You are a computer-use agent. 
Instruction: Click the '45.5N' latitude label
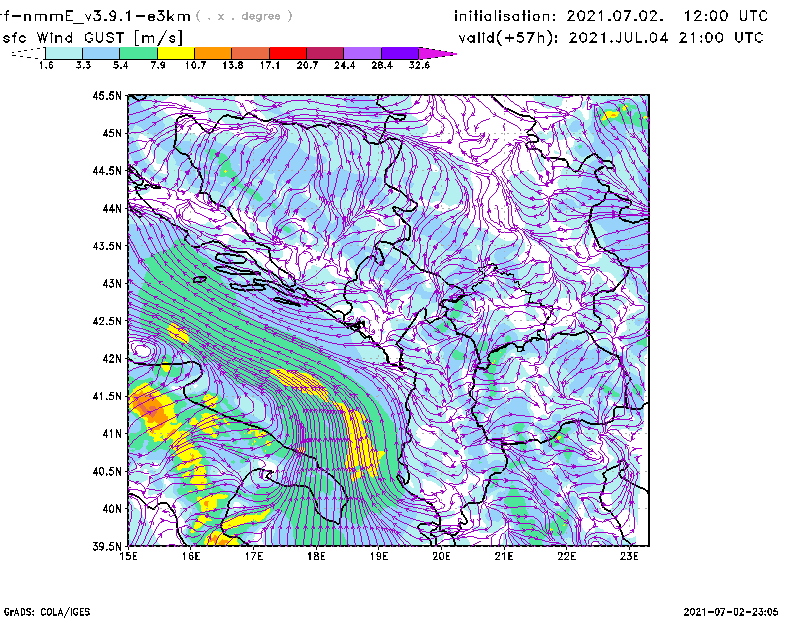click(x=107, y=95)
